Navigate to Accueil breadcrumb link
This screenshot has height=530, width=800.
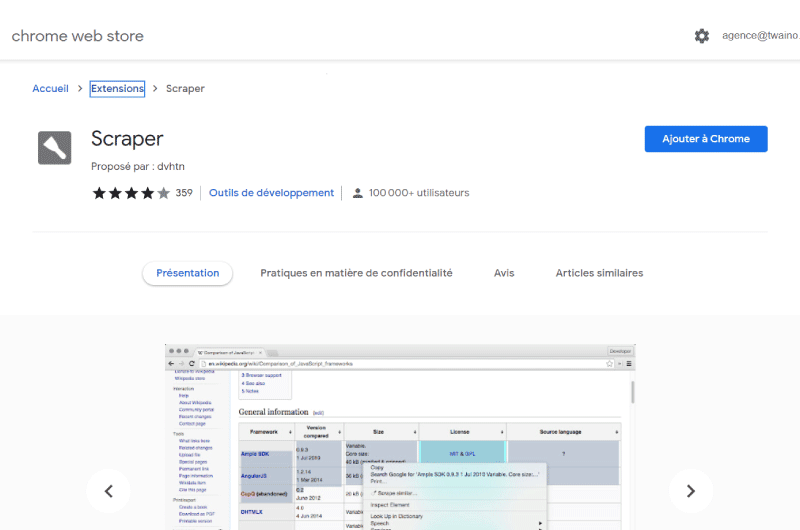pos(50,88)
